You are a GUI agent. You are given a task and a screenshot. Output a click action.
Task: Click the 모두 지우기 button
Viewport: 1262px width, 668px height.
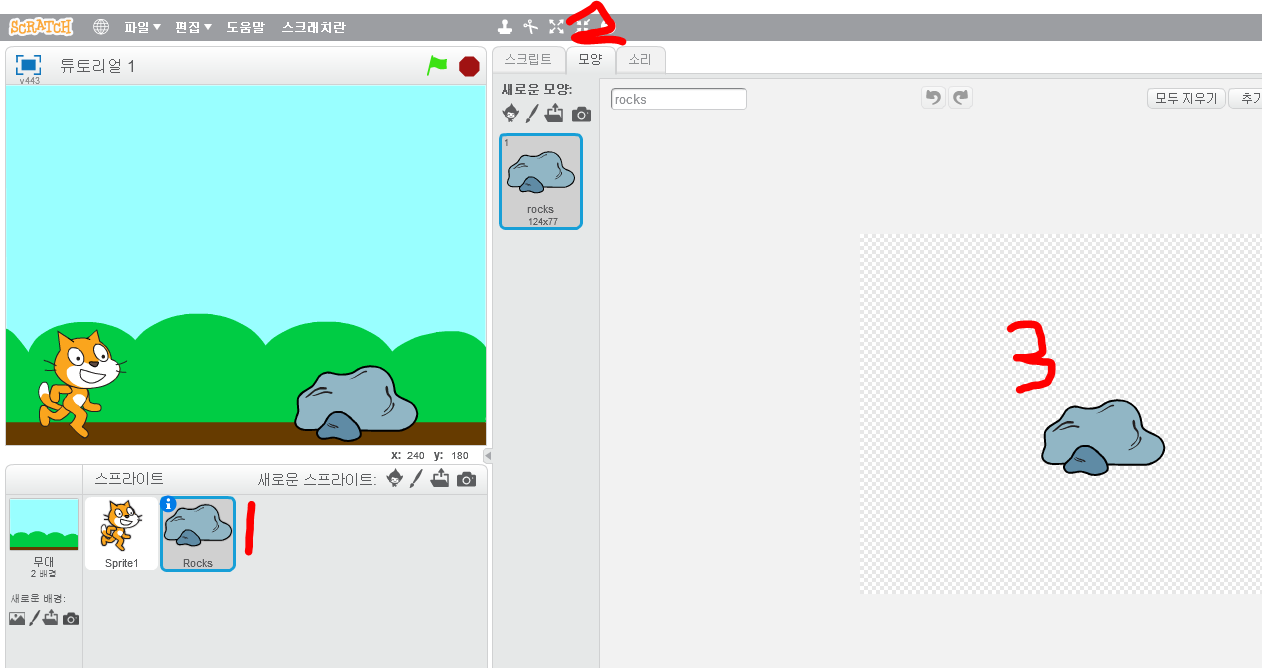(1186, 98)
